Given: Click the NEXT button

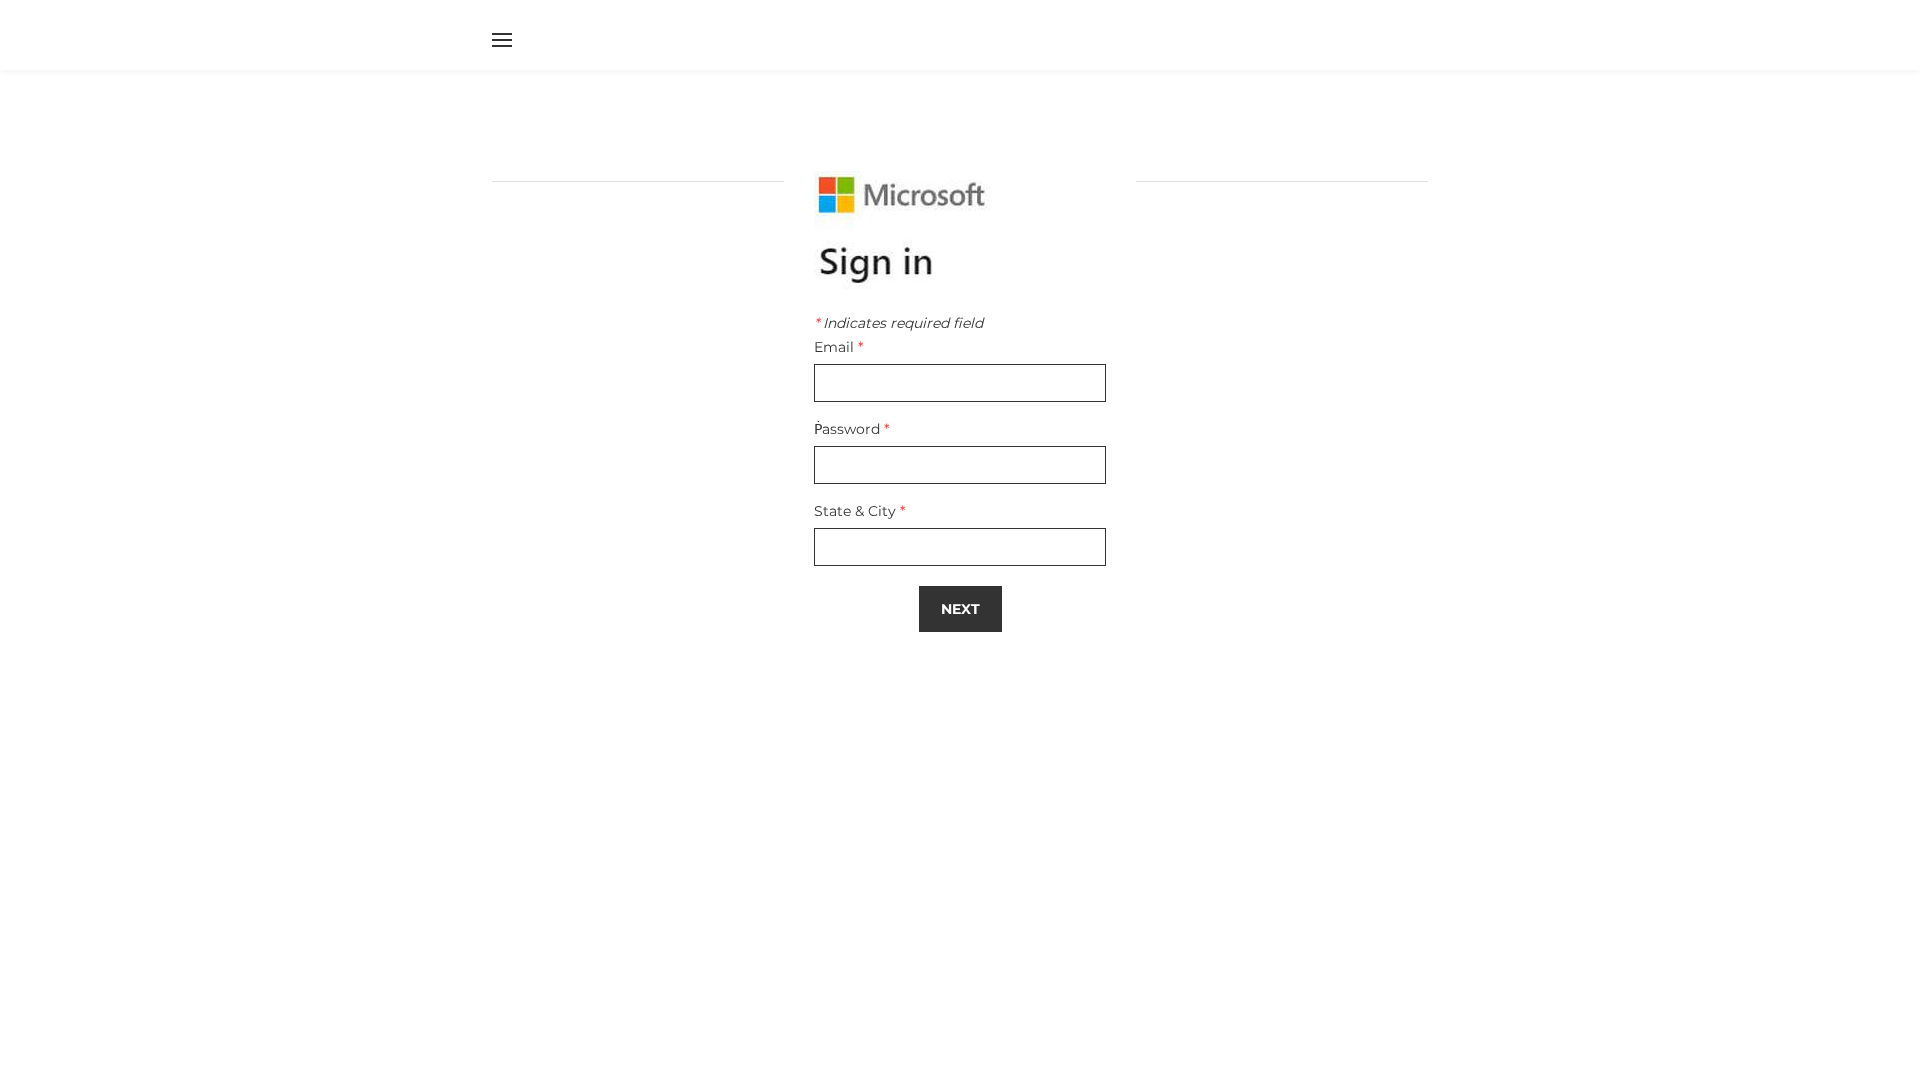Looking at the screenshot, I should [x=960, y=609].
